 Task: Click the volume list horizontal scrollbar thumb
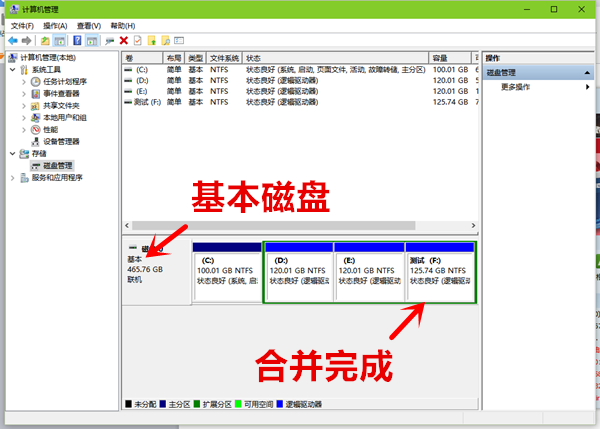[x=274, y=225]
